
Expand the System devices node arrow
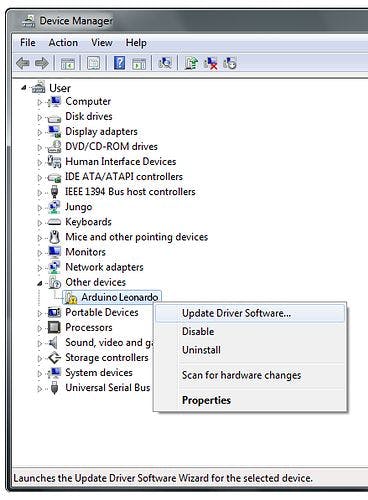click(40, 373)
